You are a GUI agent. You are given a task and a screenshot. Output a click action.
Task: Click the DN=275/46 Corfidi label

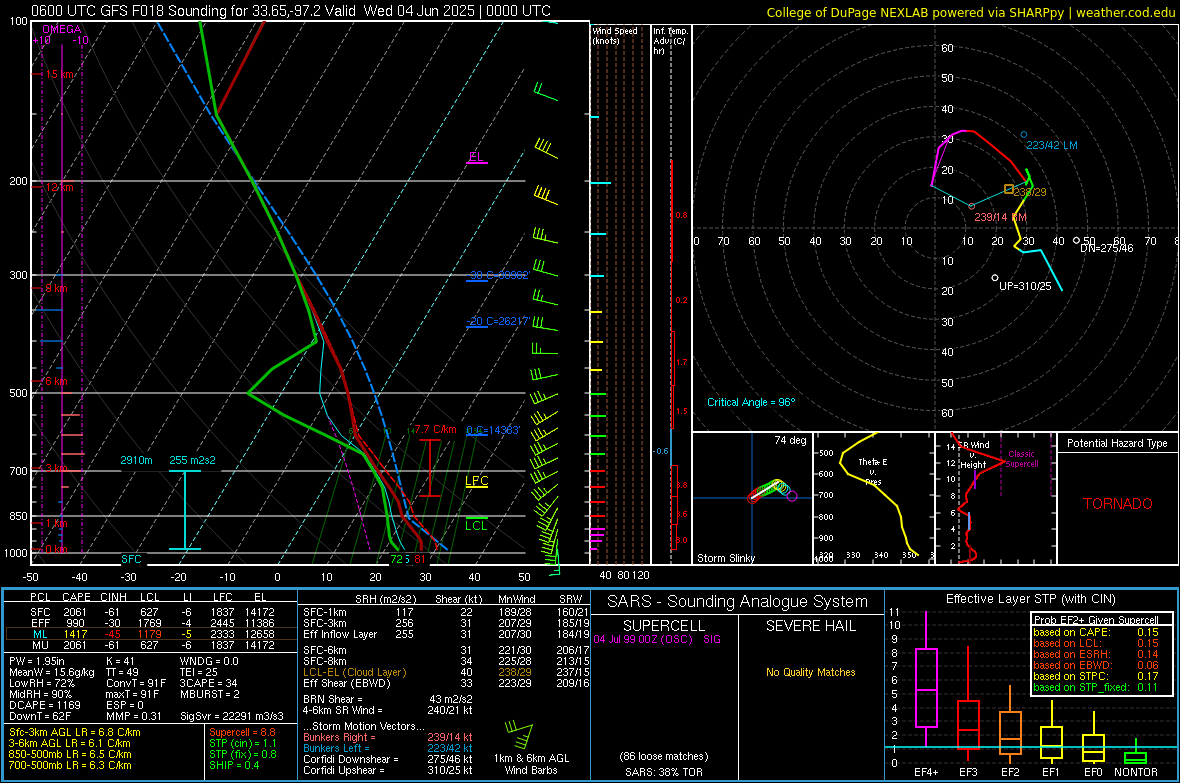pyautogui.click(x=1106, y=248)
